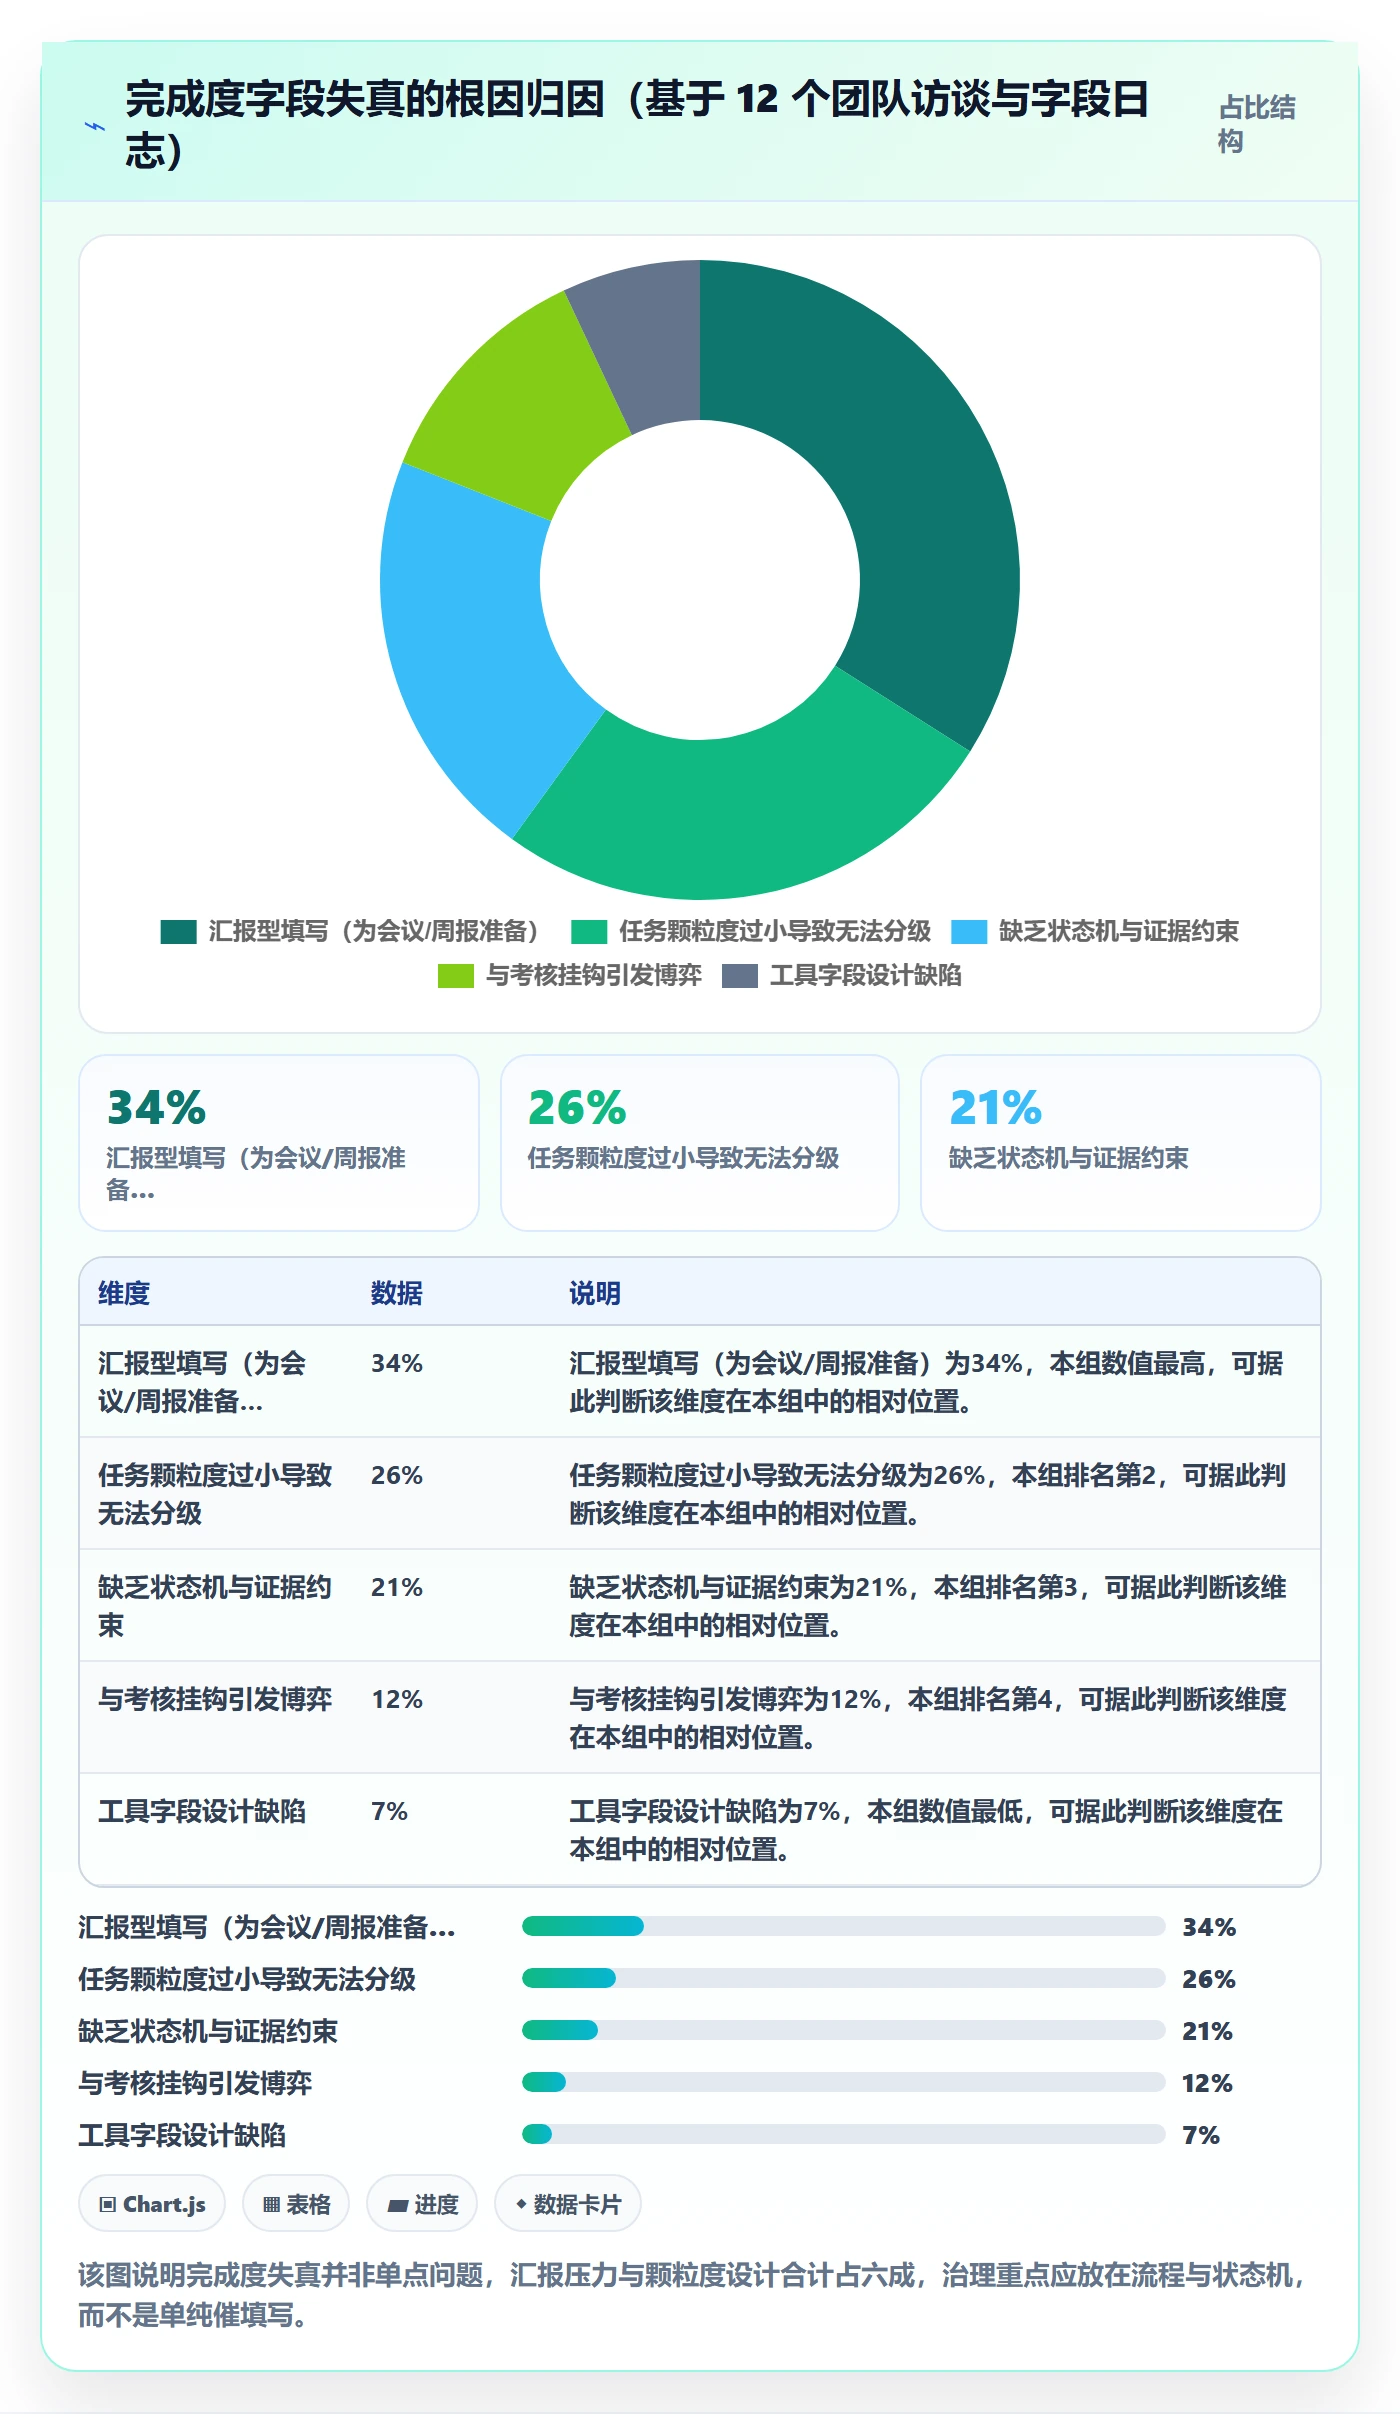This screenshot has height=2414, width=1400.
Task: Select the 12% table cell
Action: pyautogui.click(x=397, y=1699)
